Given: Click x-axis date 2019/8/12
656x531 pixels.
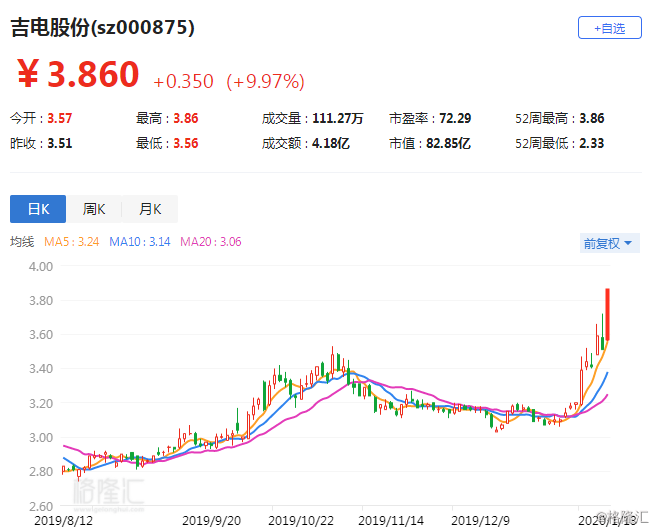Looking at the screenshot, I should click(x=63, y=521).
